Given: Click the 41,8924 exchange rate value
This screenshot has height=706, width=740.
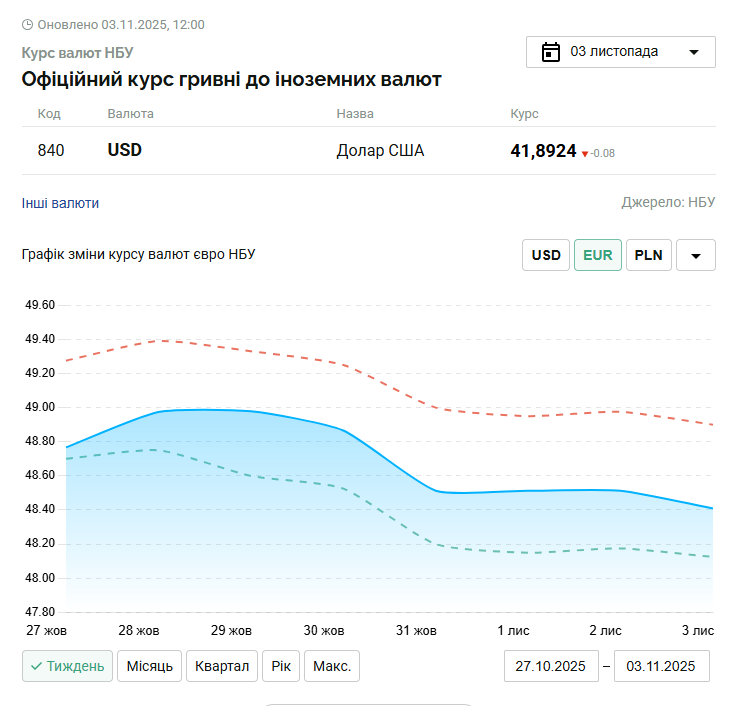Looking at the screenshot, I should pyautogui.click(x=543, y=151).
